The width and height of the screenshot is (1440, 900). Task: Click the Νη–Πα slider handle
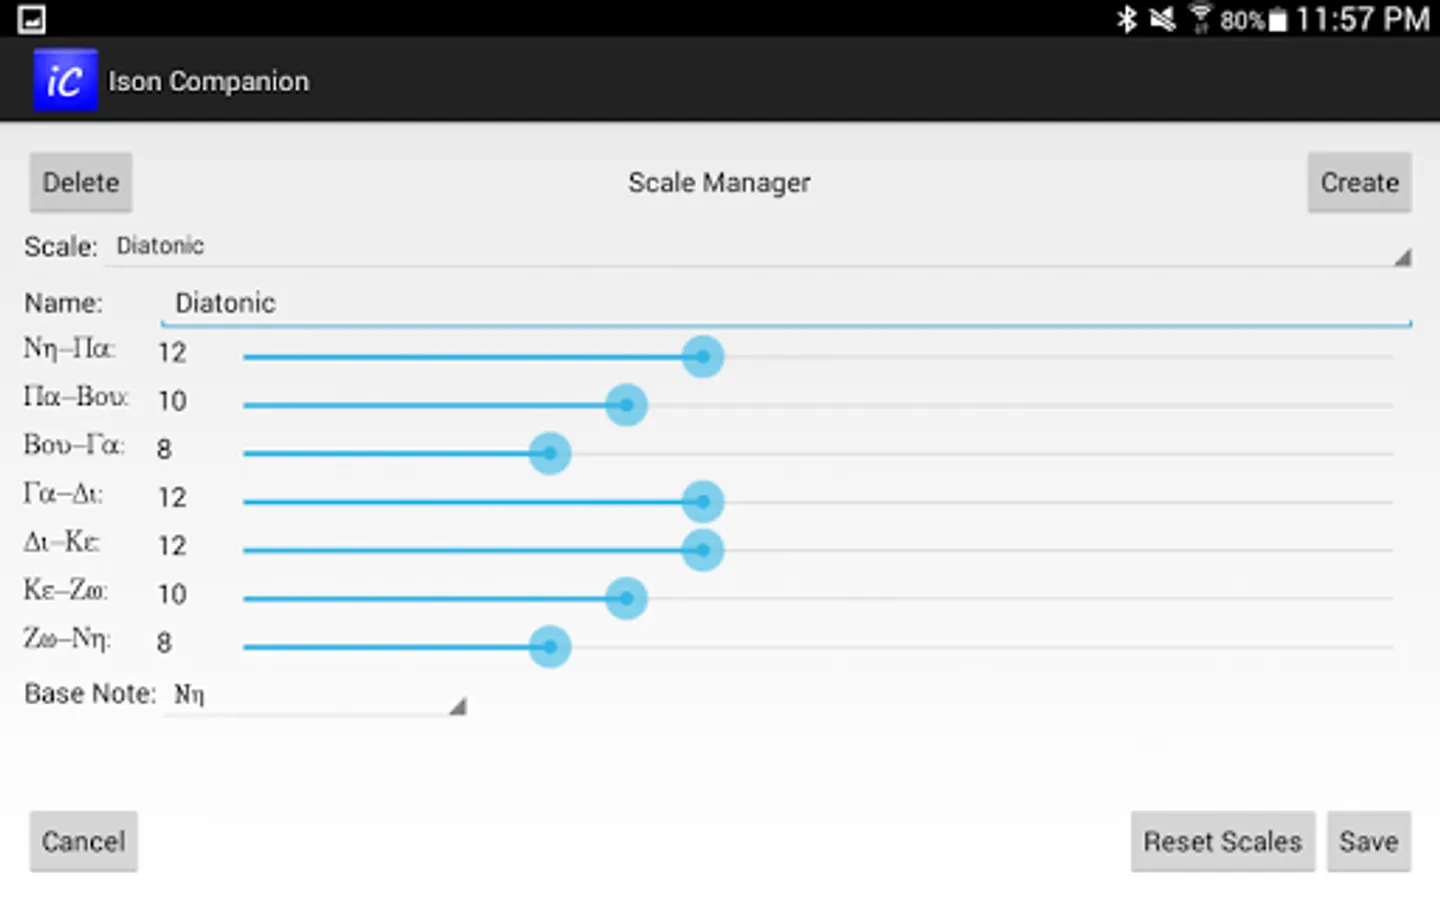click(x=703, y=357)
